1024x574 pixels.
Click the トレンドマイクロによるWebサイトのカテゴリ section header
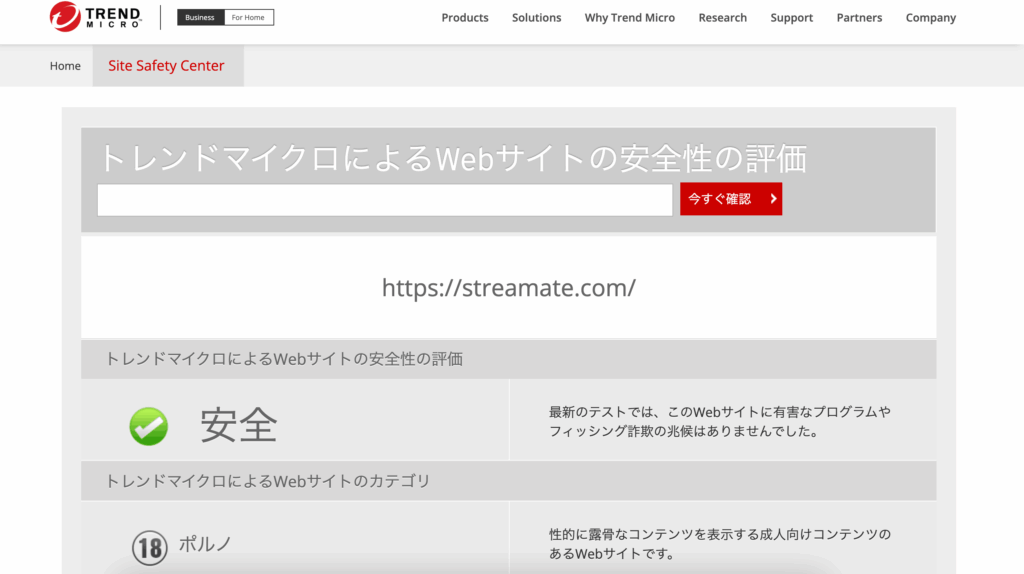[509, 481]
